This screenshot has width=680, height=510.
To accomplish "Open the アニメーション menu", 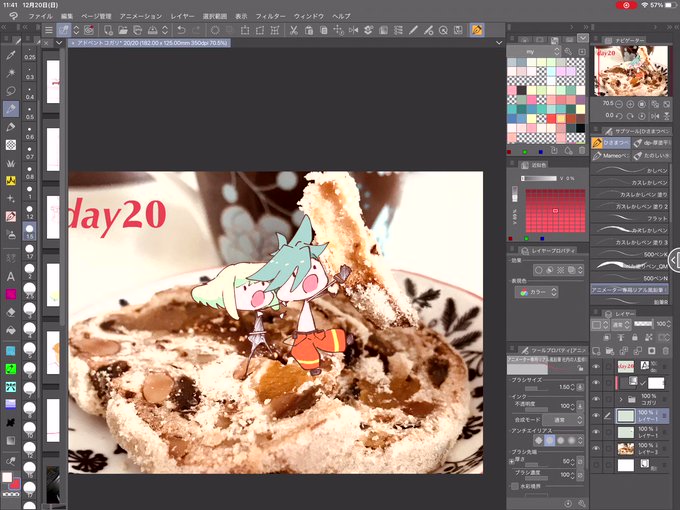I will [141, 16].
